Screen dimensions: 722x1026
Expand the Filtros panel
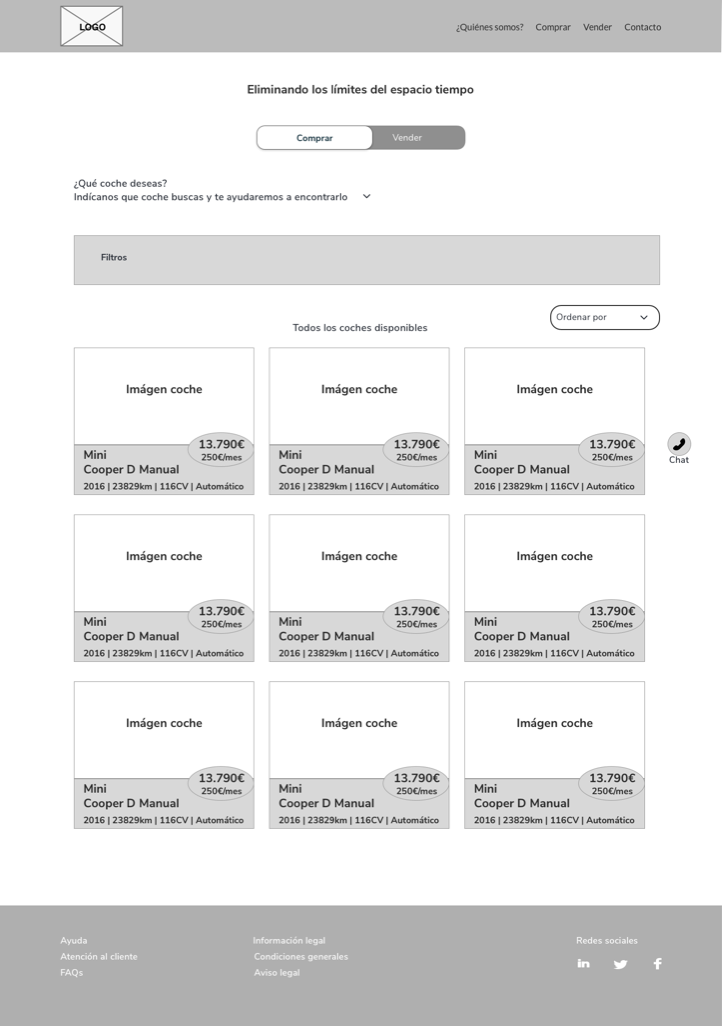point(114,258)
